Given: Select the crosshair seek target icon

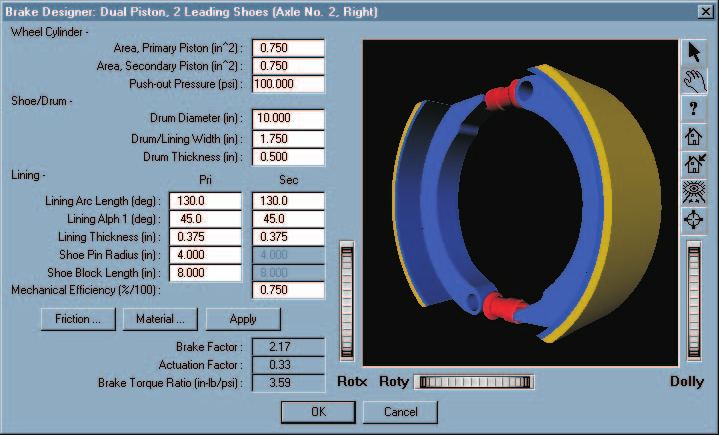Looking at the screenshot, I should click(694, 220).
